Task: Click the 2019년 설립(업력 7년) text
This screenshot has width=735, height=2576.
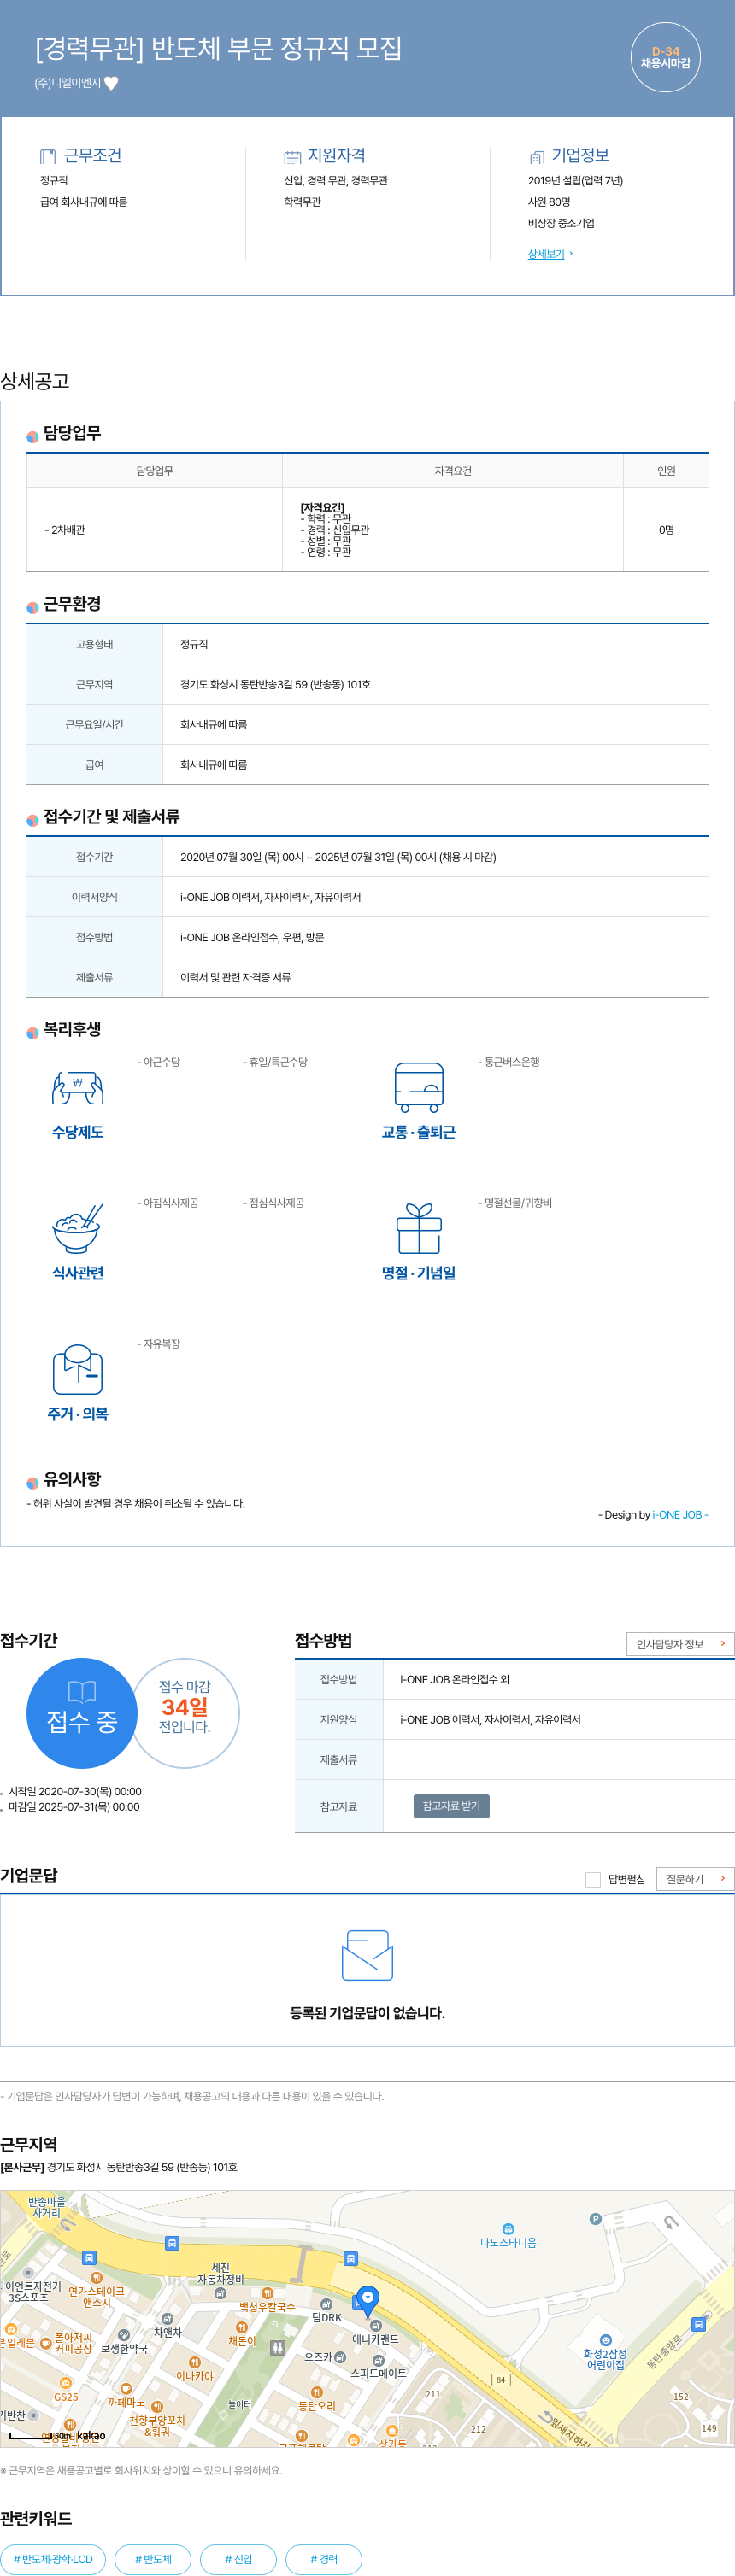Action: pos(575,181)
